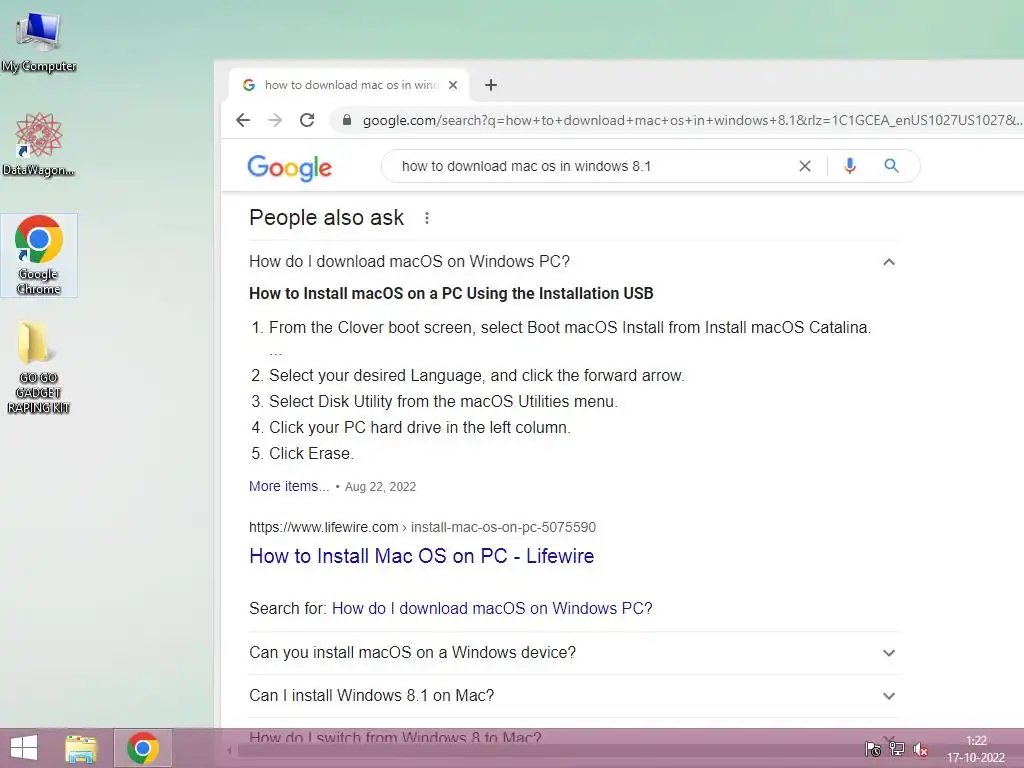Click the padlock site info icon
Screen dimensions: 1024x768
[347, 120]
